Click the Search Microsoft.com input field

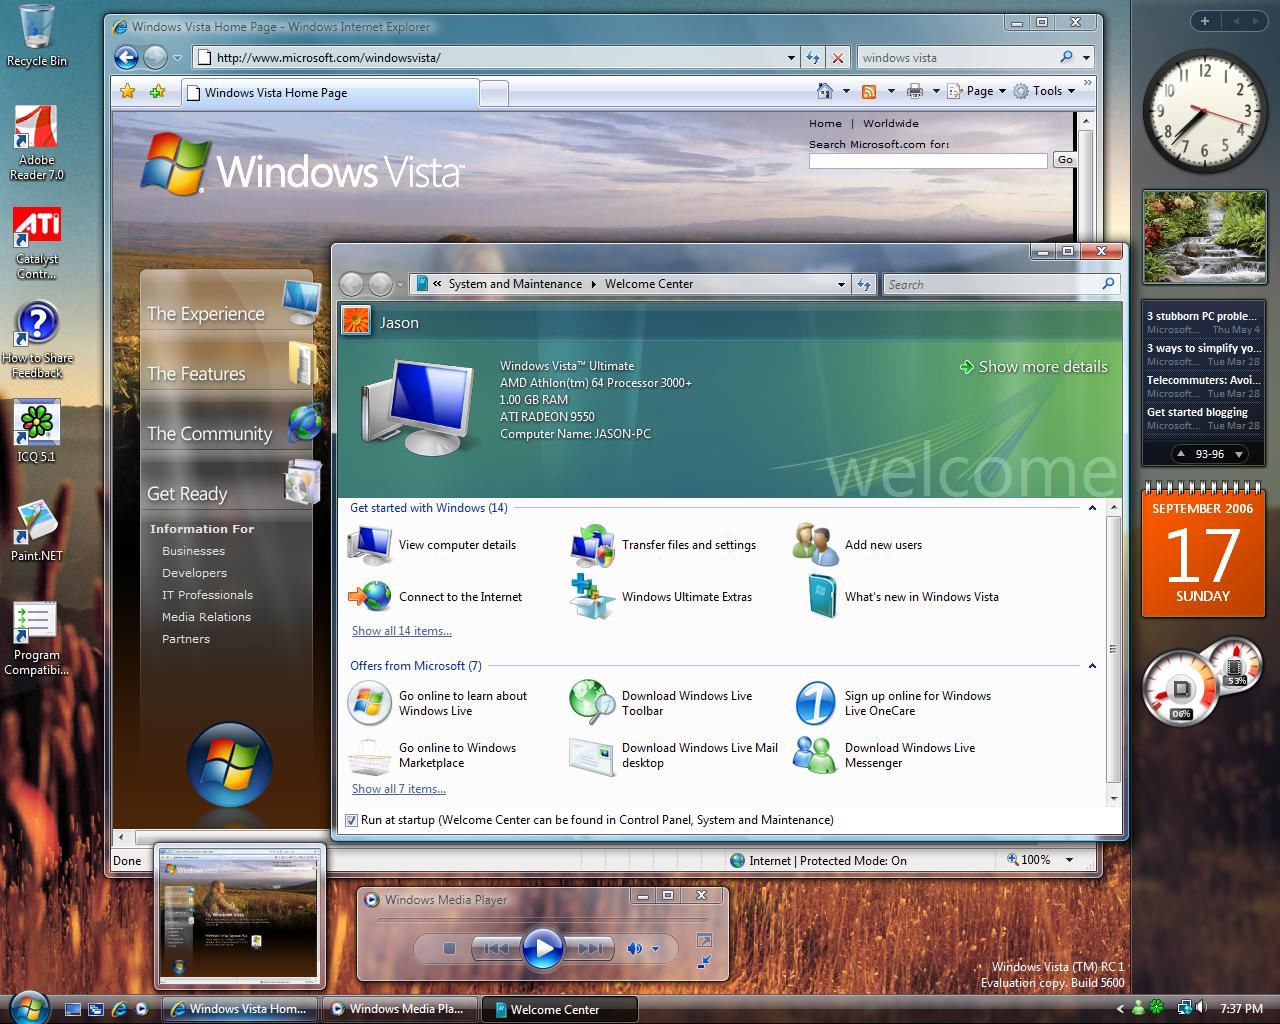[x=927, y=161]
